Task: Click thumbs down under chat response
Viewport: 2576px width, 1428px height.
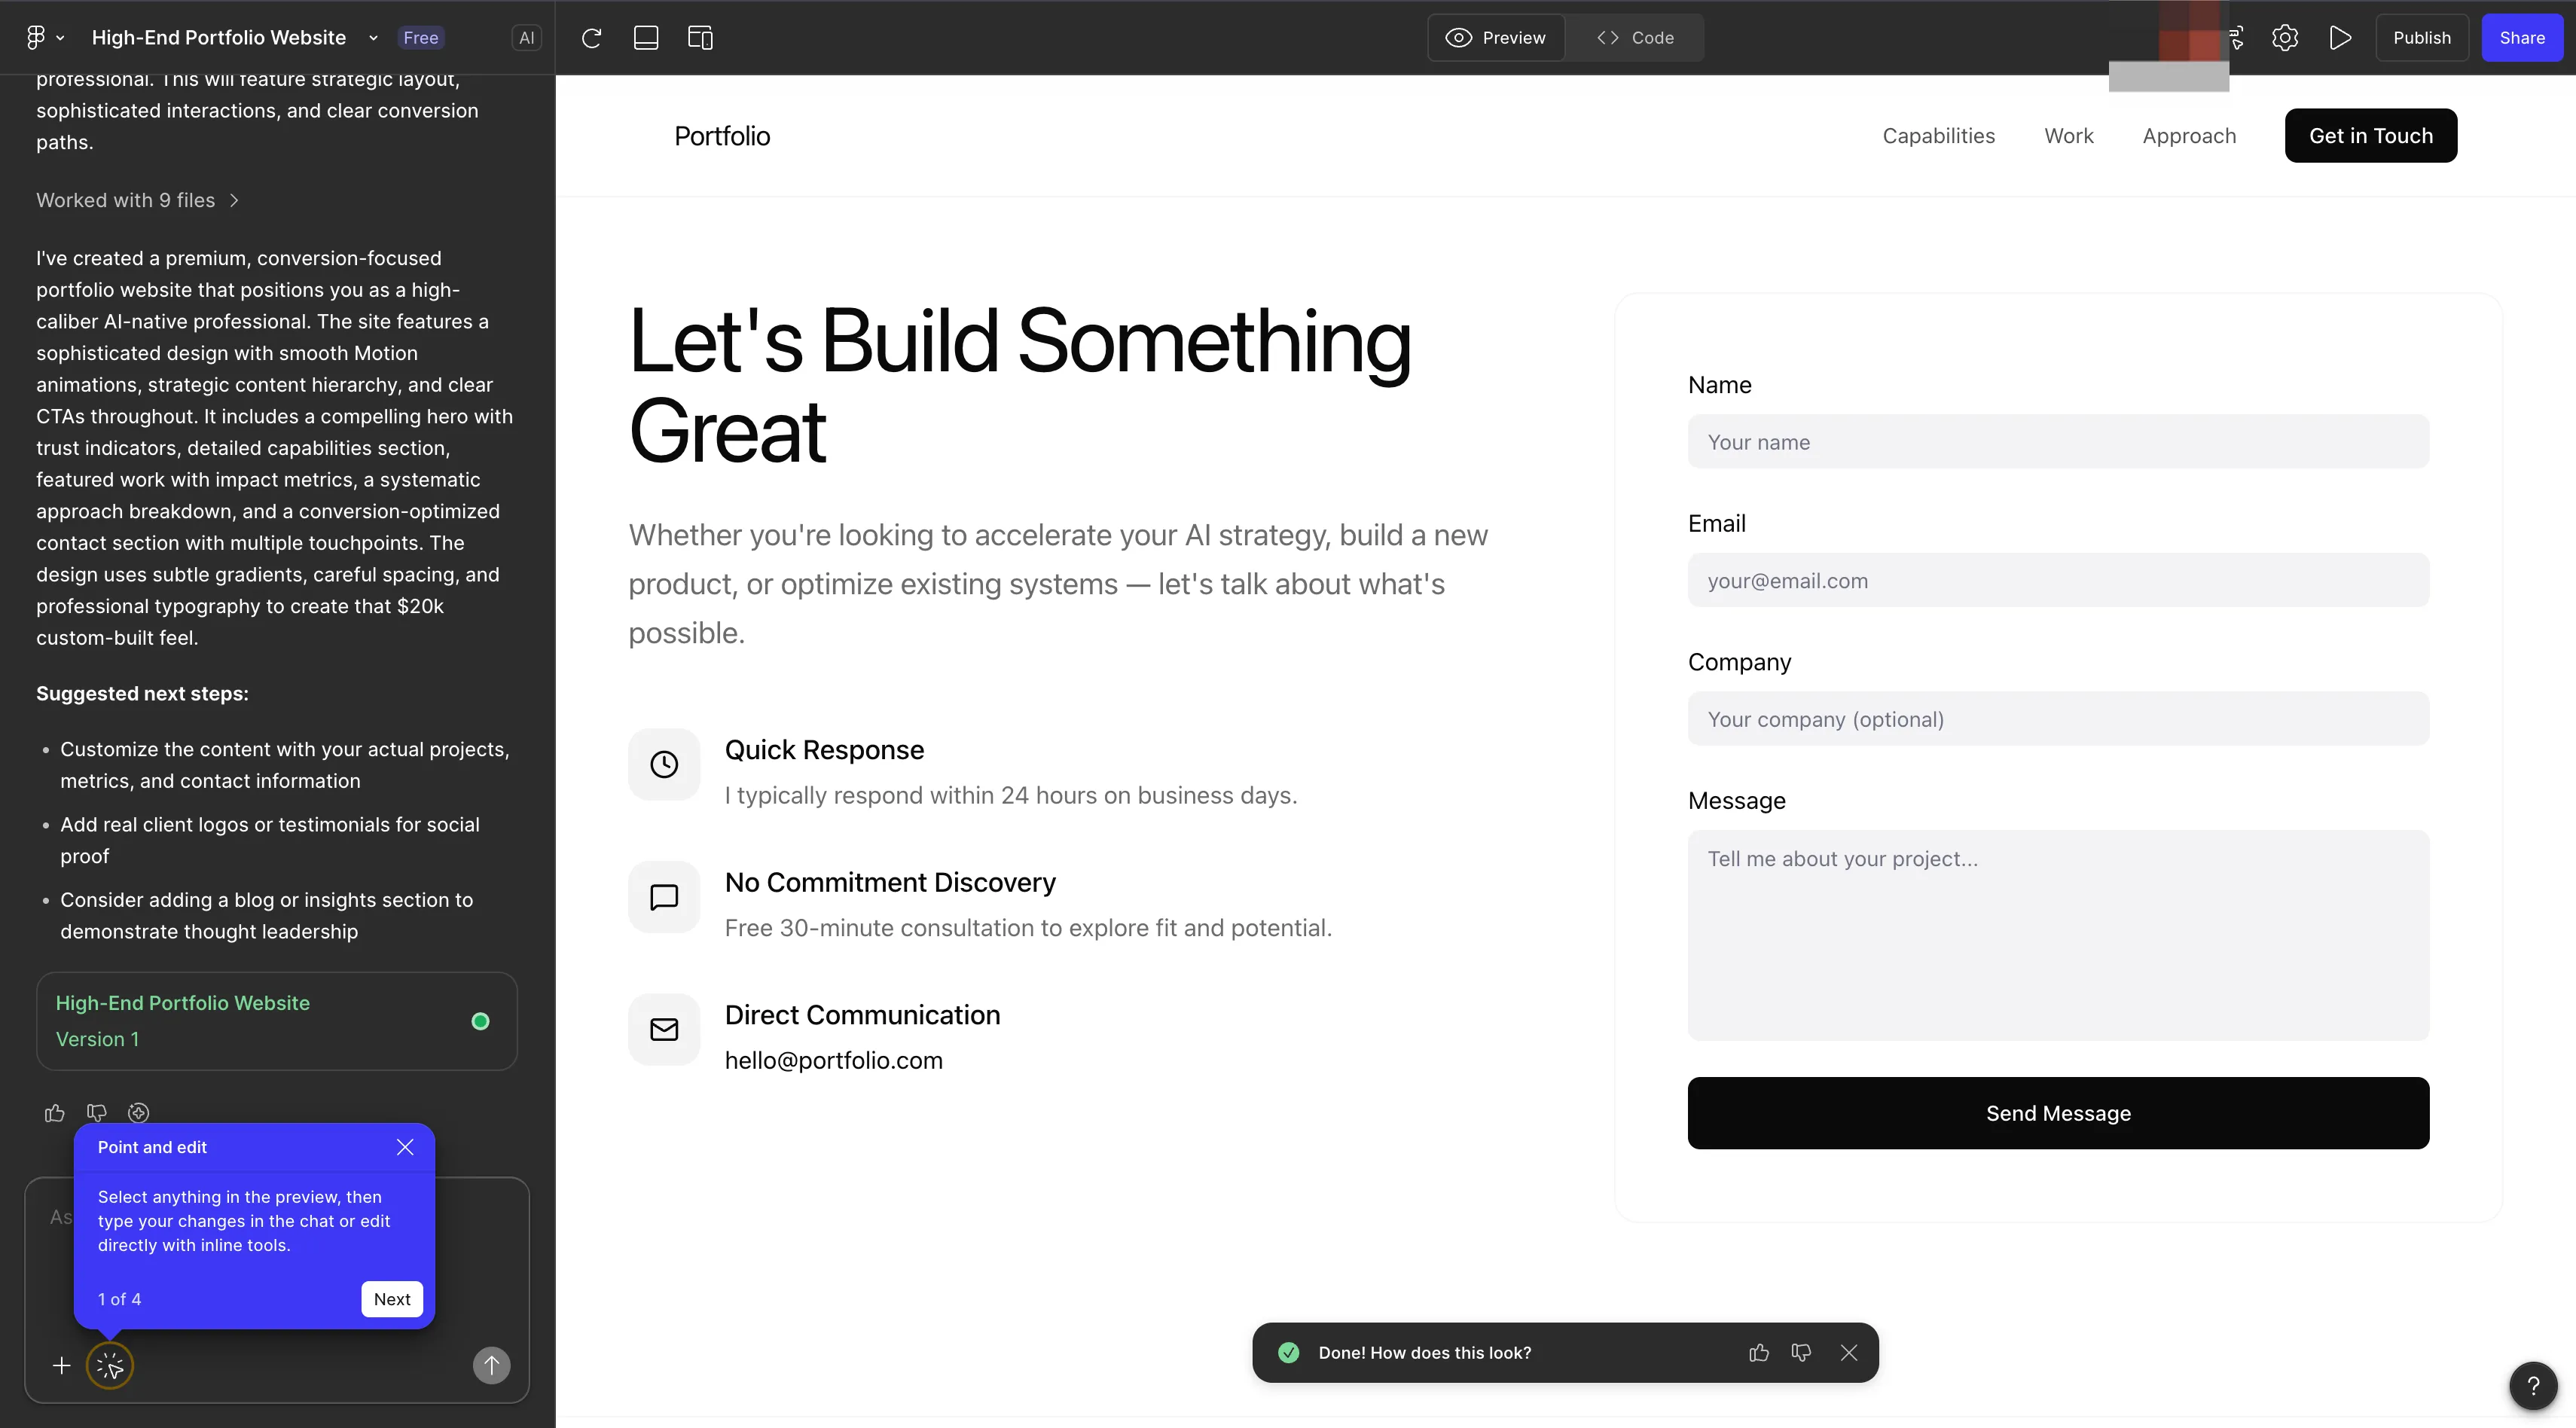Action: (97, 1113)
